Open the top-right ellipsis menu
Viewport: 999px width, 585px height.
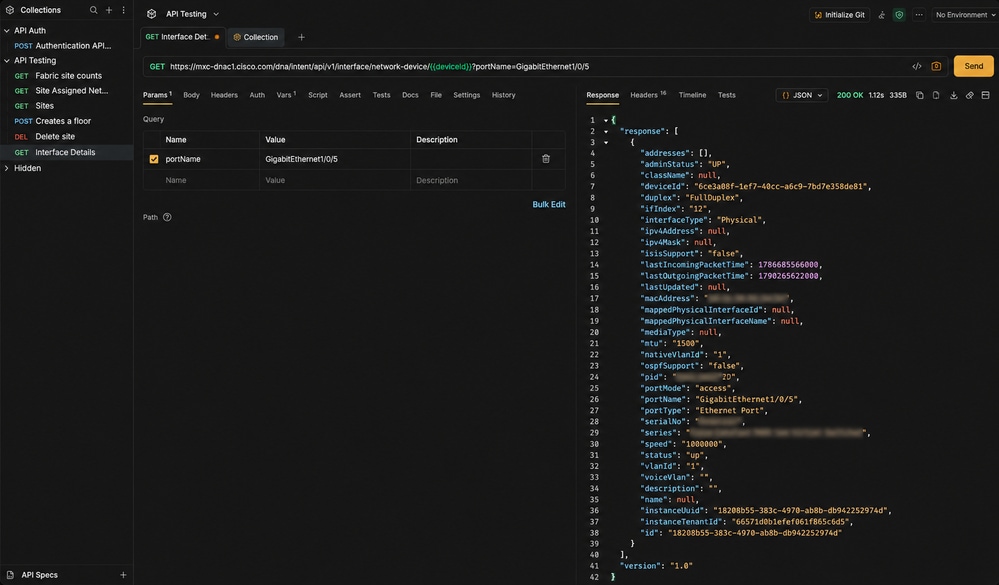point(919,15)
